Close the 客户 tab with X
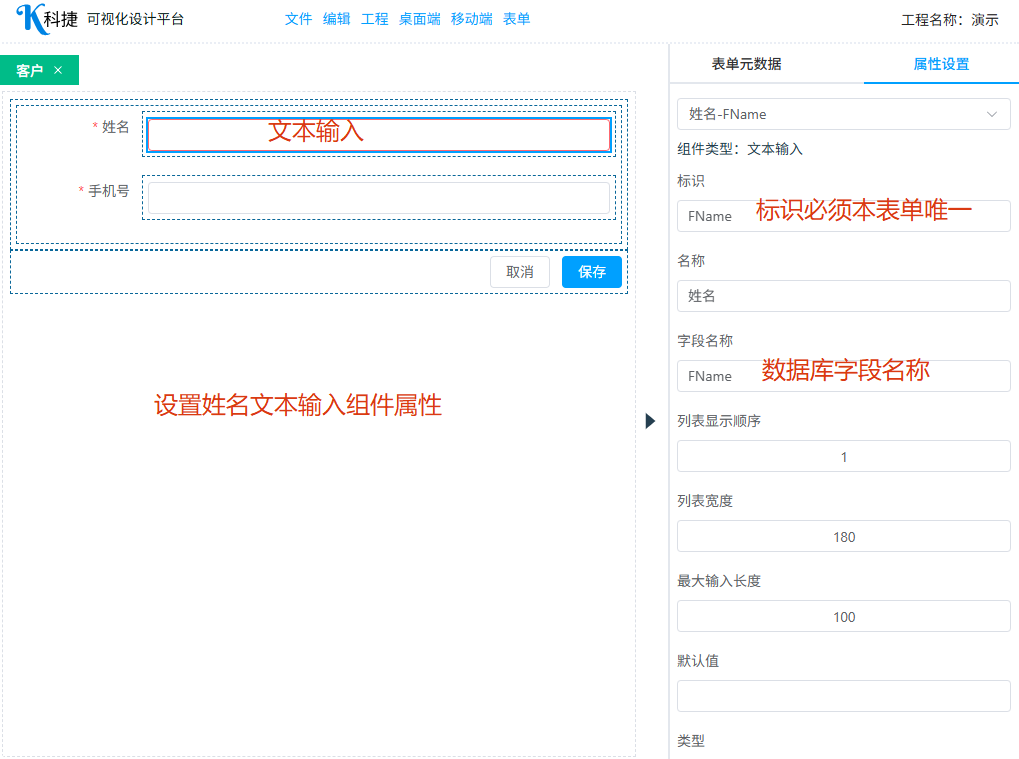Screen dimensions: 1019x759 (58, 70)
